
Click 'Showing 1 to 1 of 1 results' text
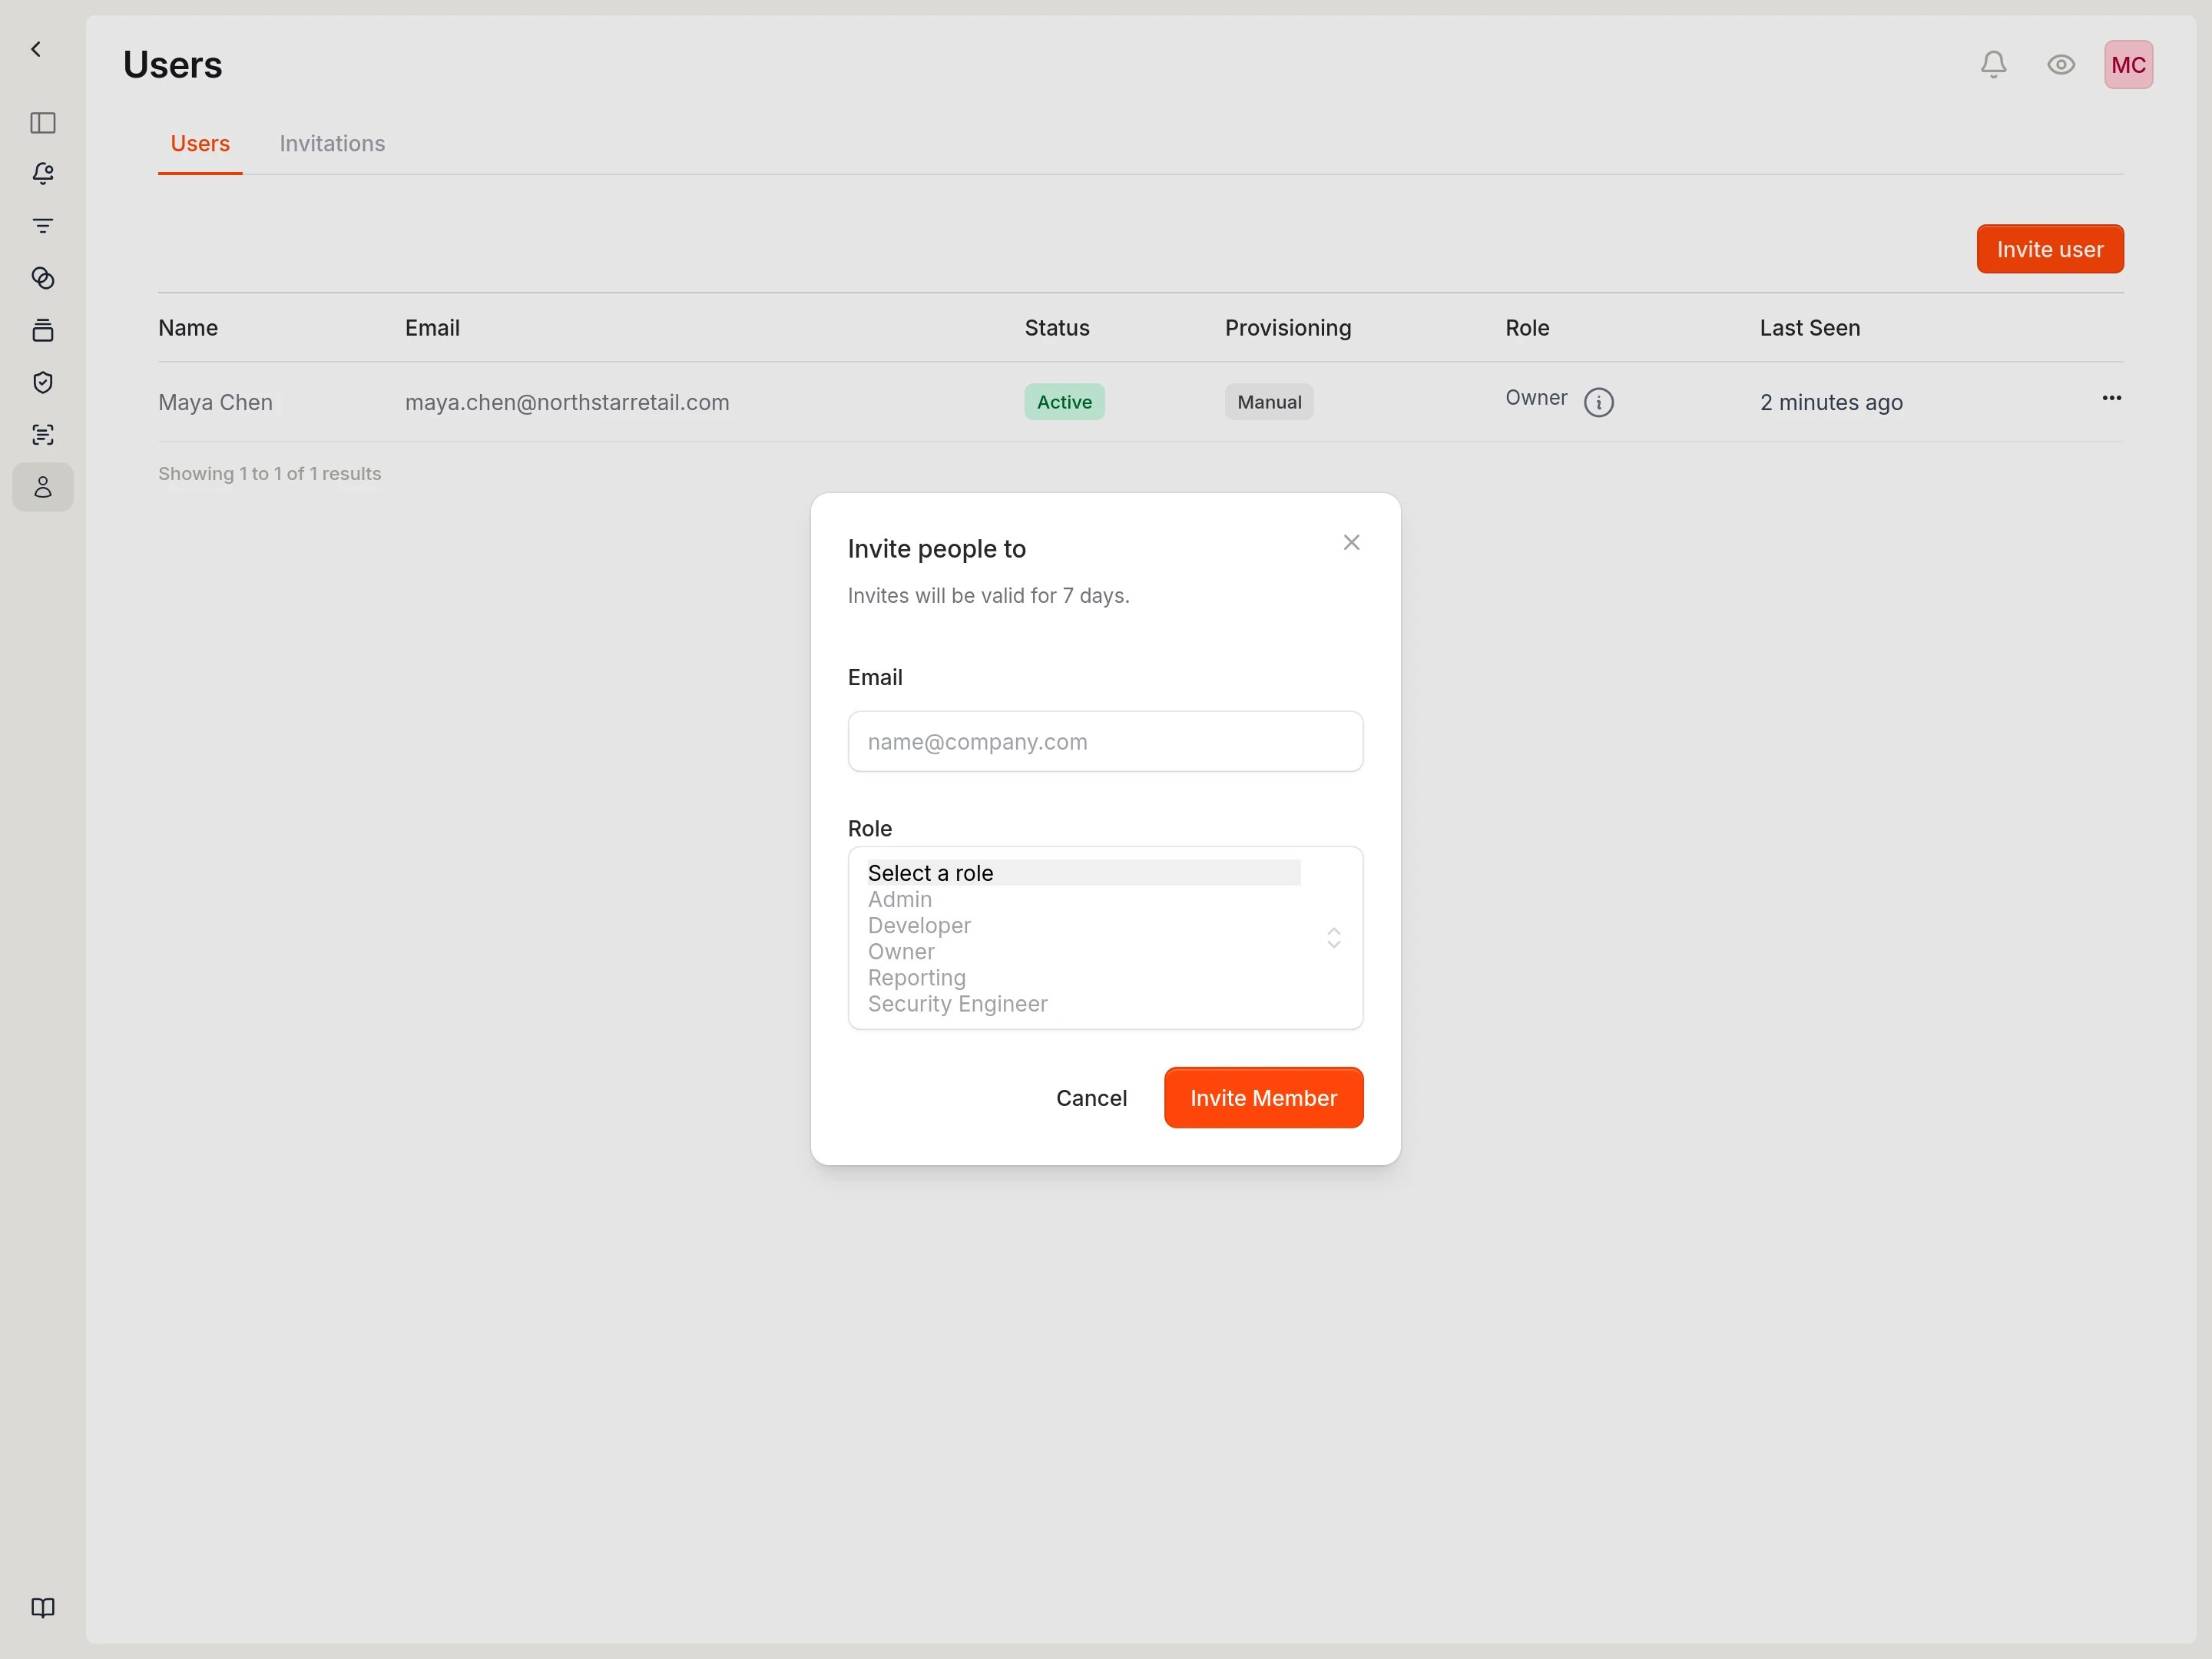(269, 473)
